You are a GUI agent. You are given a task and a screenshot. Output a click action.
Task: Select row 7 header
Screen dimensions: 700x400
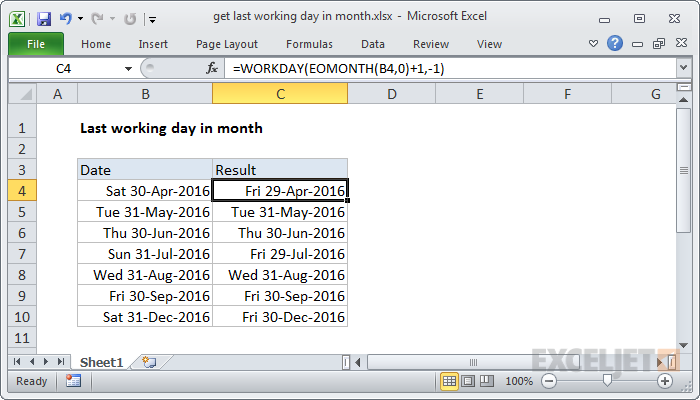coord(22,254)
